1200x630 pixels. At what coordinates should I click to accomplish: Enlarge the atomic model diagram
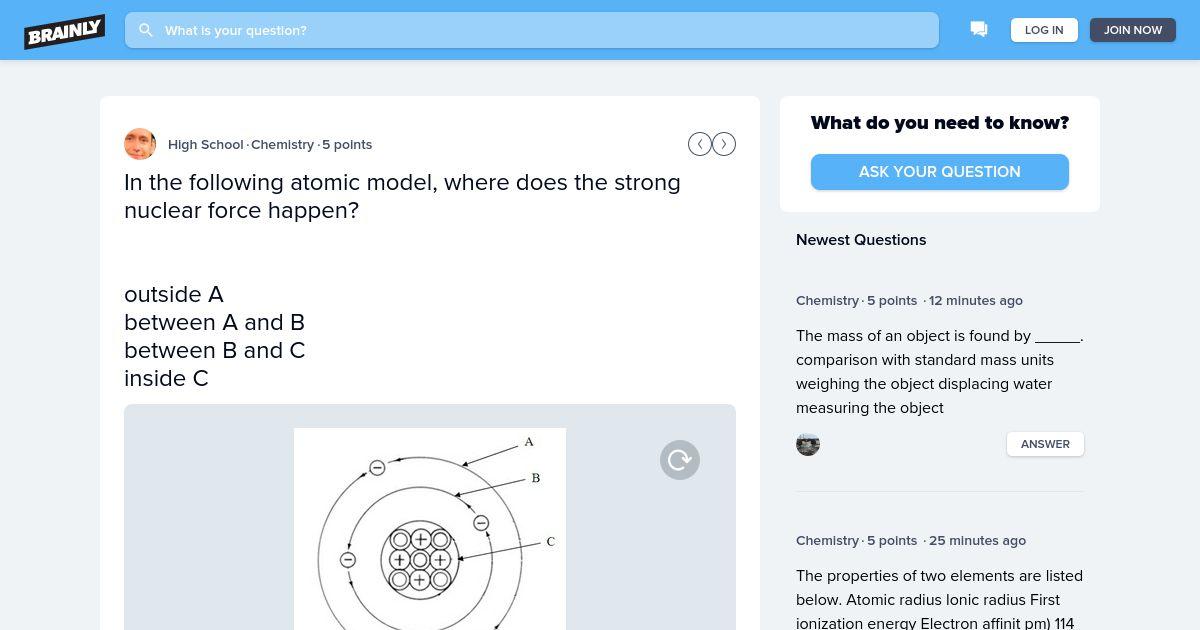(430, 529)
